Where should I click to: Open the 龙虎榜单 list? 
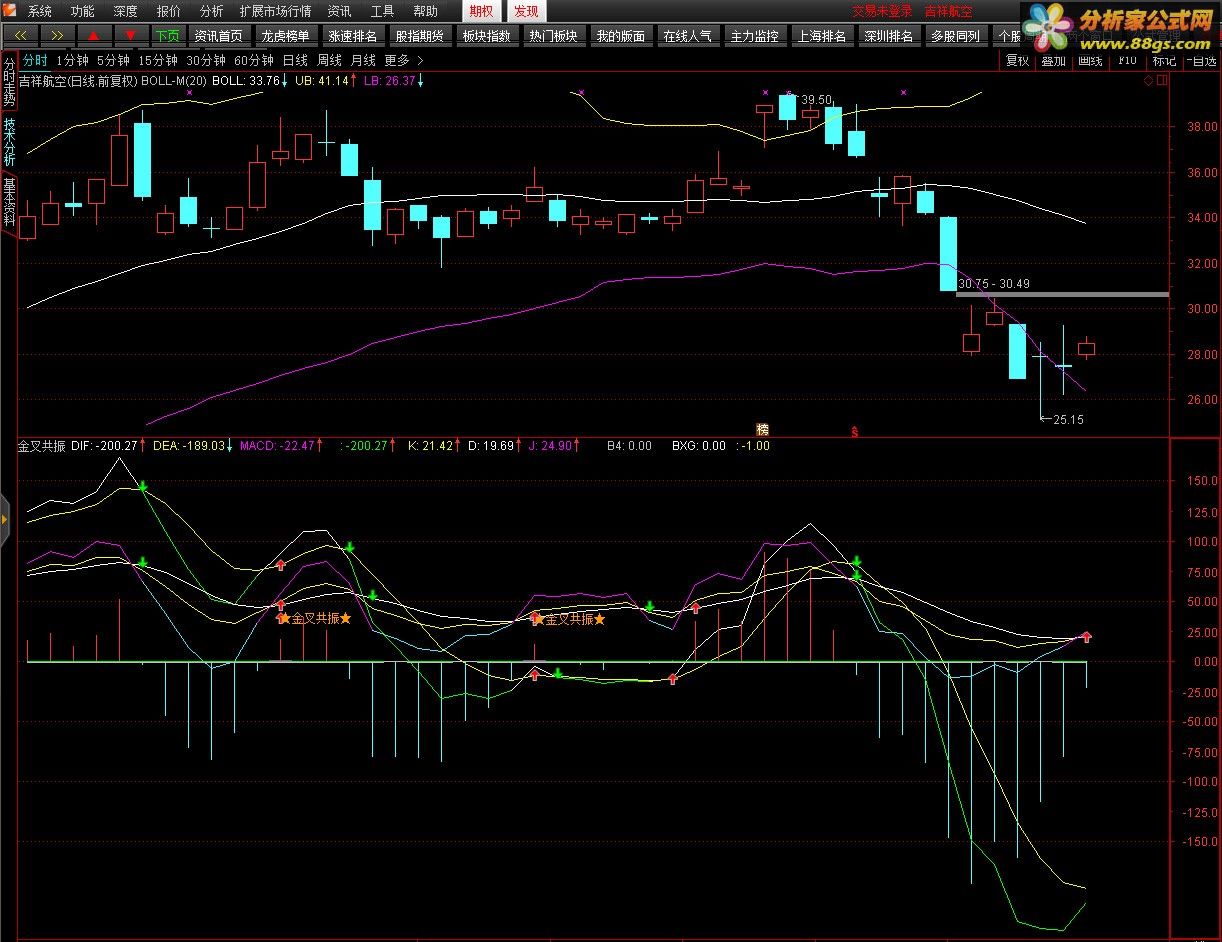[x=285, y=35]
